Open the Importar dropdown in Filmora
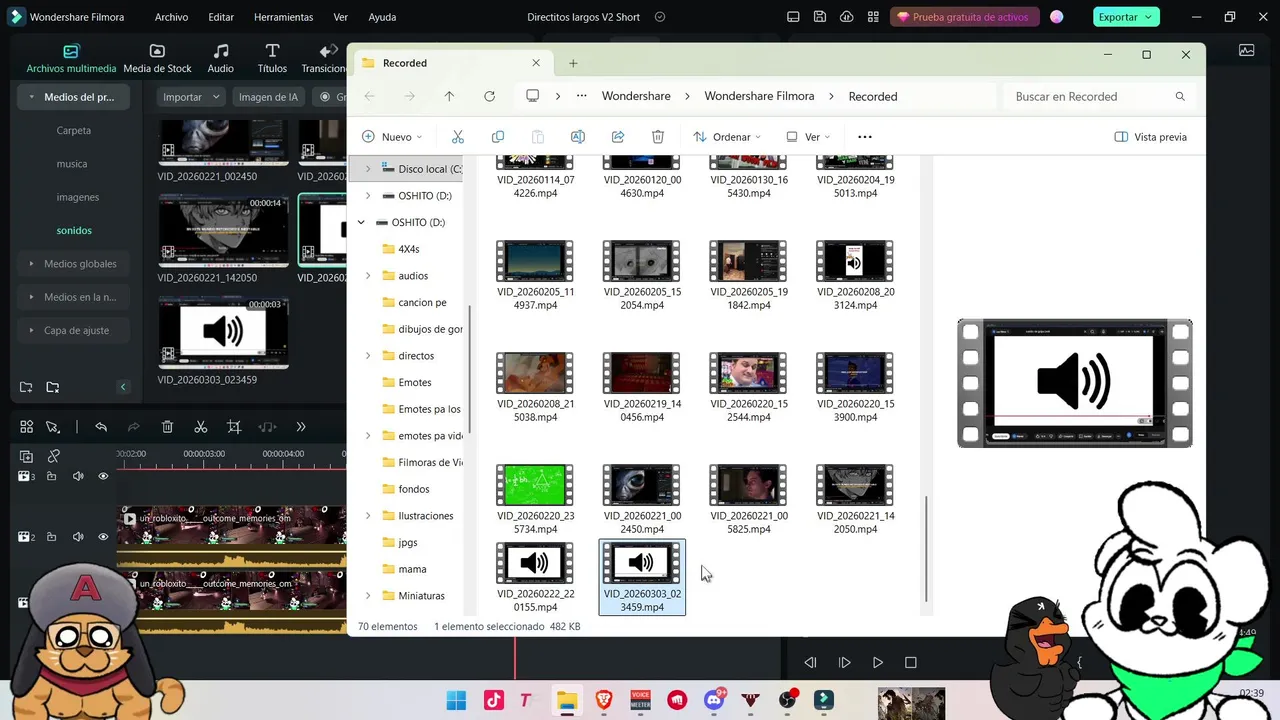Image resolution: width=1280 pixels, height=720 pixels. pyautogui.click(x=193, y=97)
